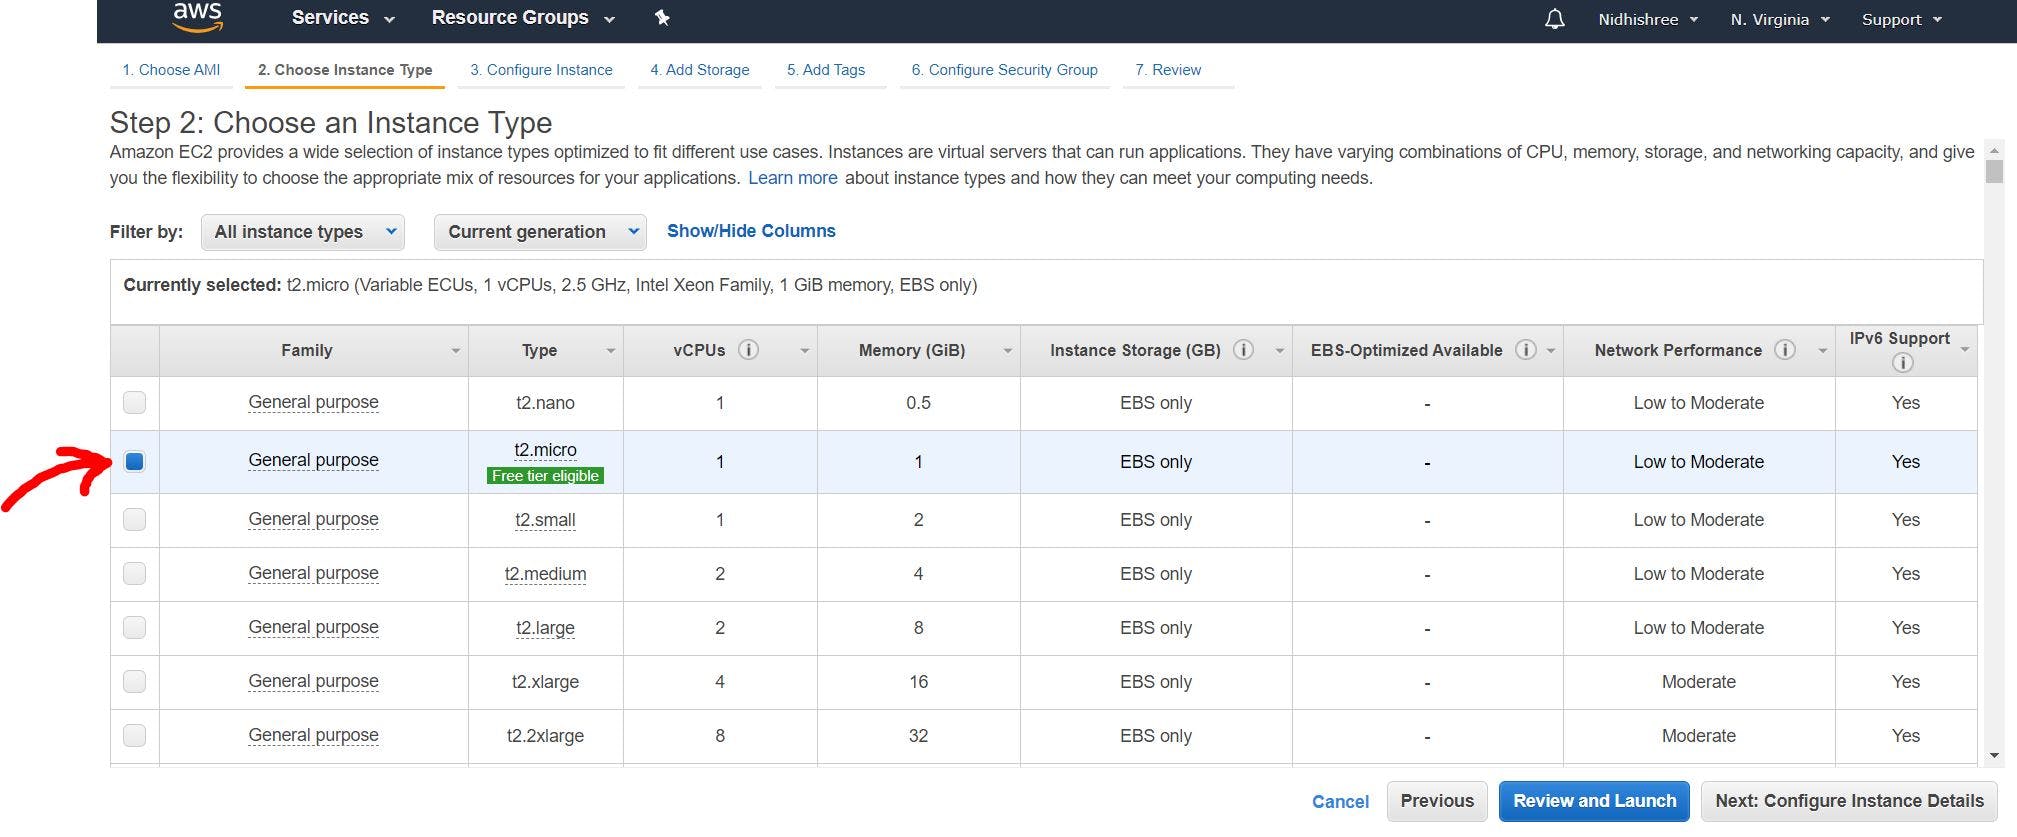This screenshot has height=837, width=2017.
Task: Click the t2.nano type link
Action: point(545,403)
